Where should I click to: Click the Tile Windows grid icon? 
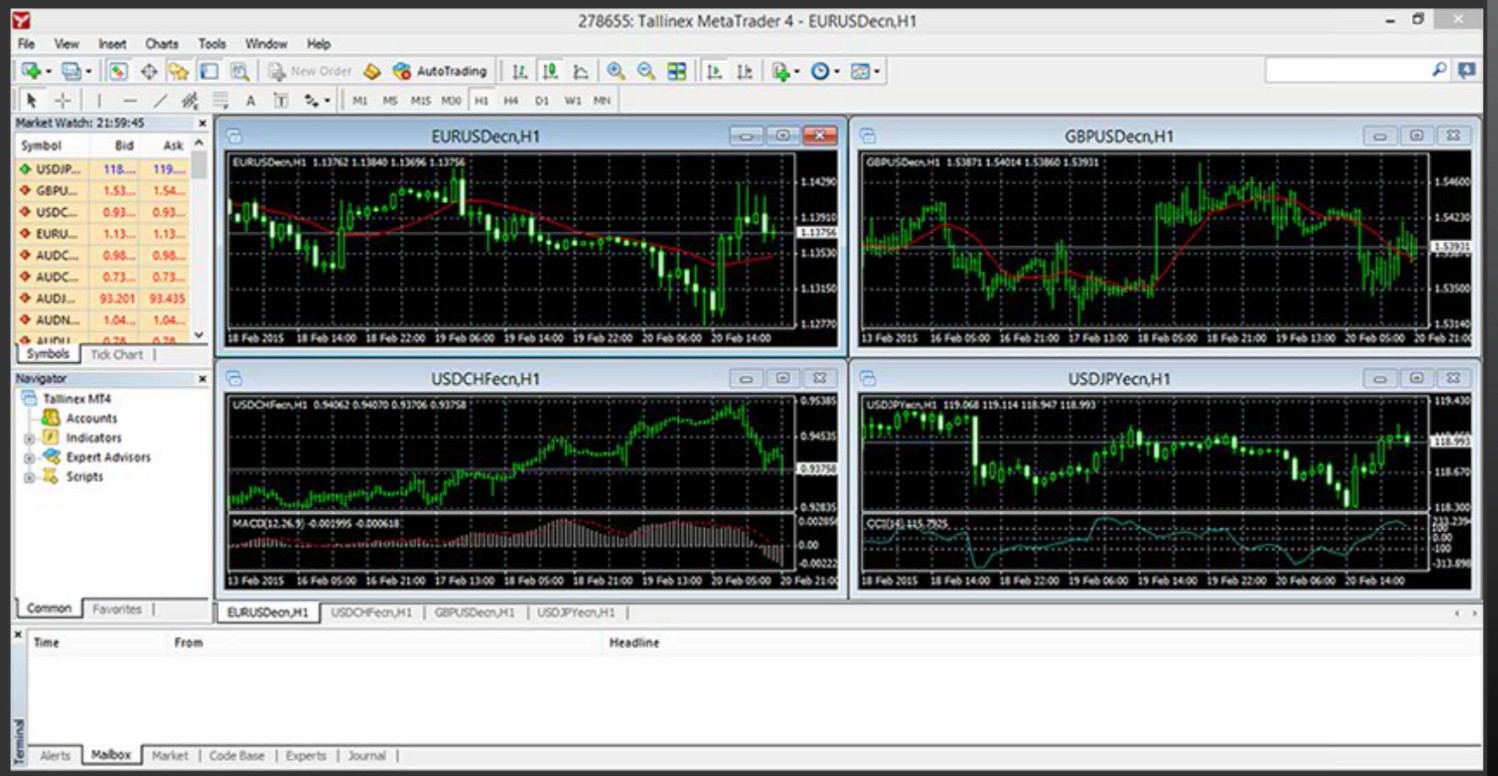677,71
